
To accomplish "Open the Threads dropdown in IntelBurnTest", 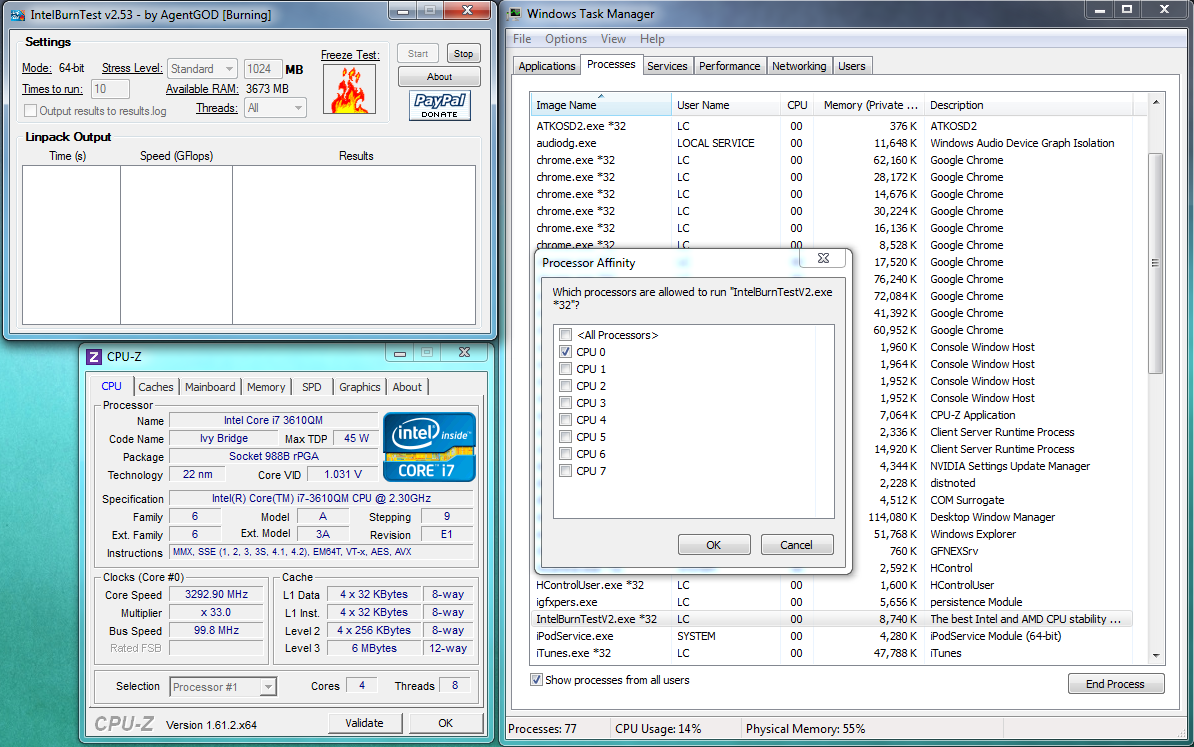I will pos(276,108).
